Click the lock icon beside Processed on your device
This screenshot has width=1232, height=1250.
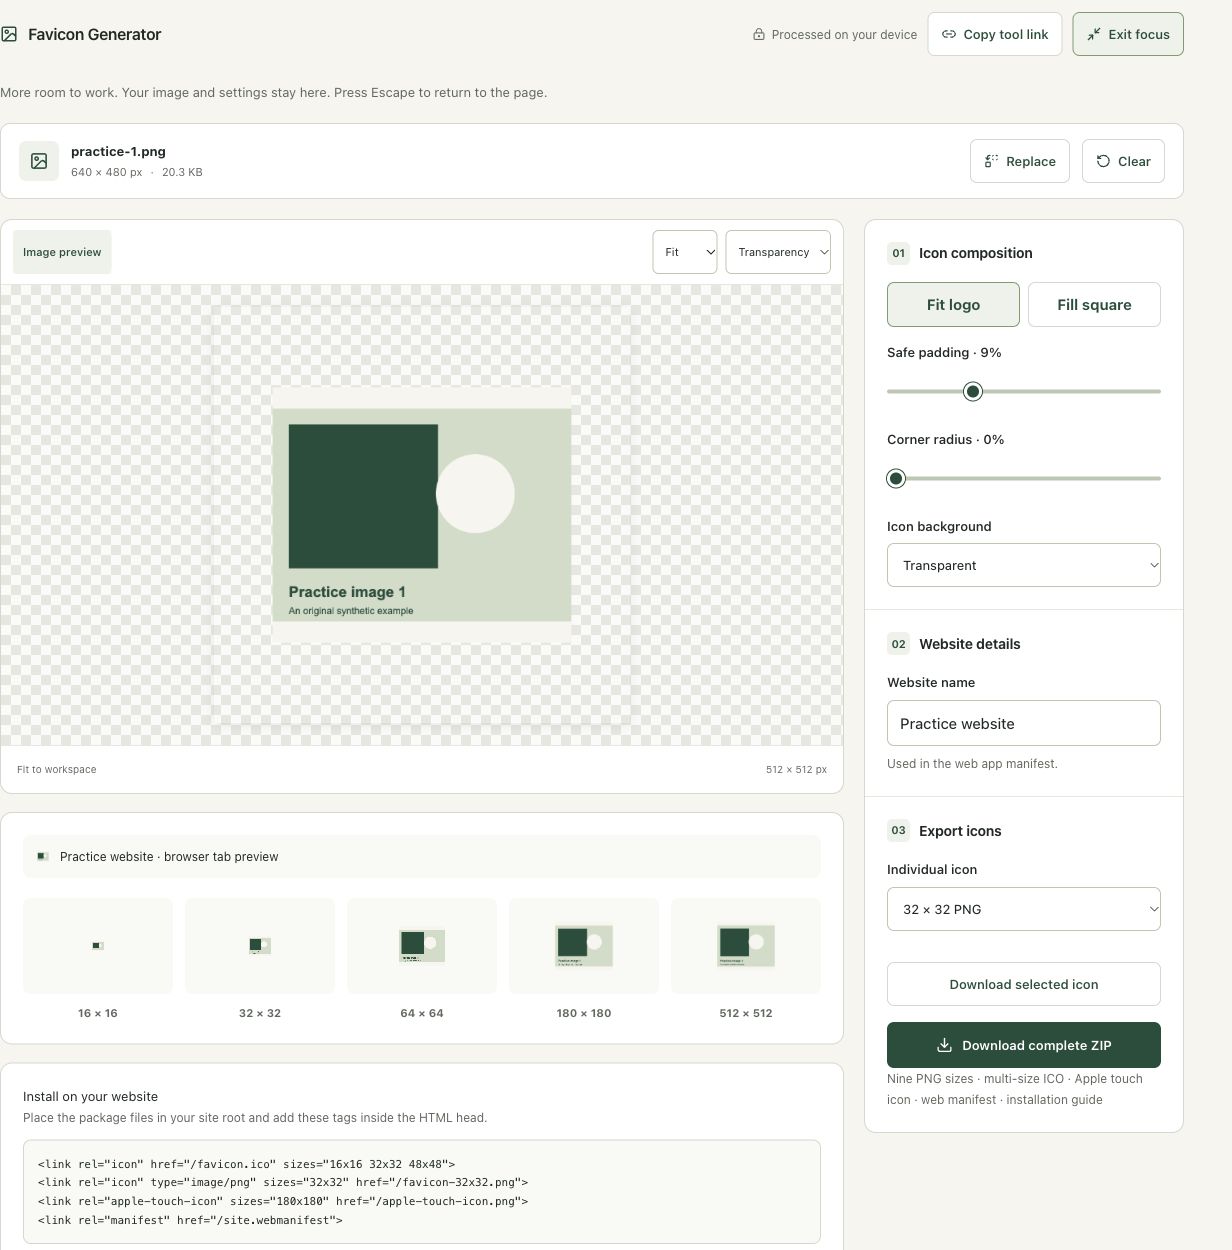[759, 34]
